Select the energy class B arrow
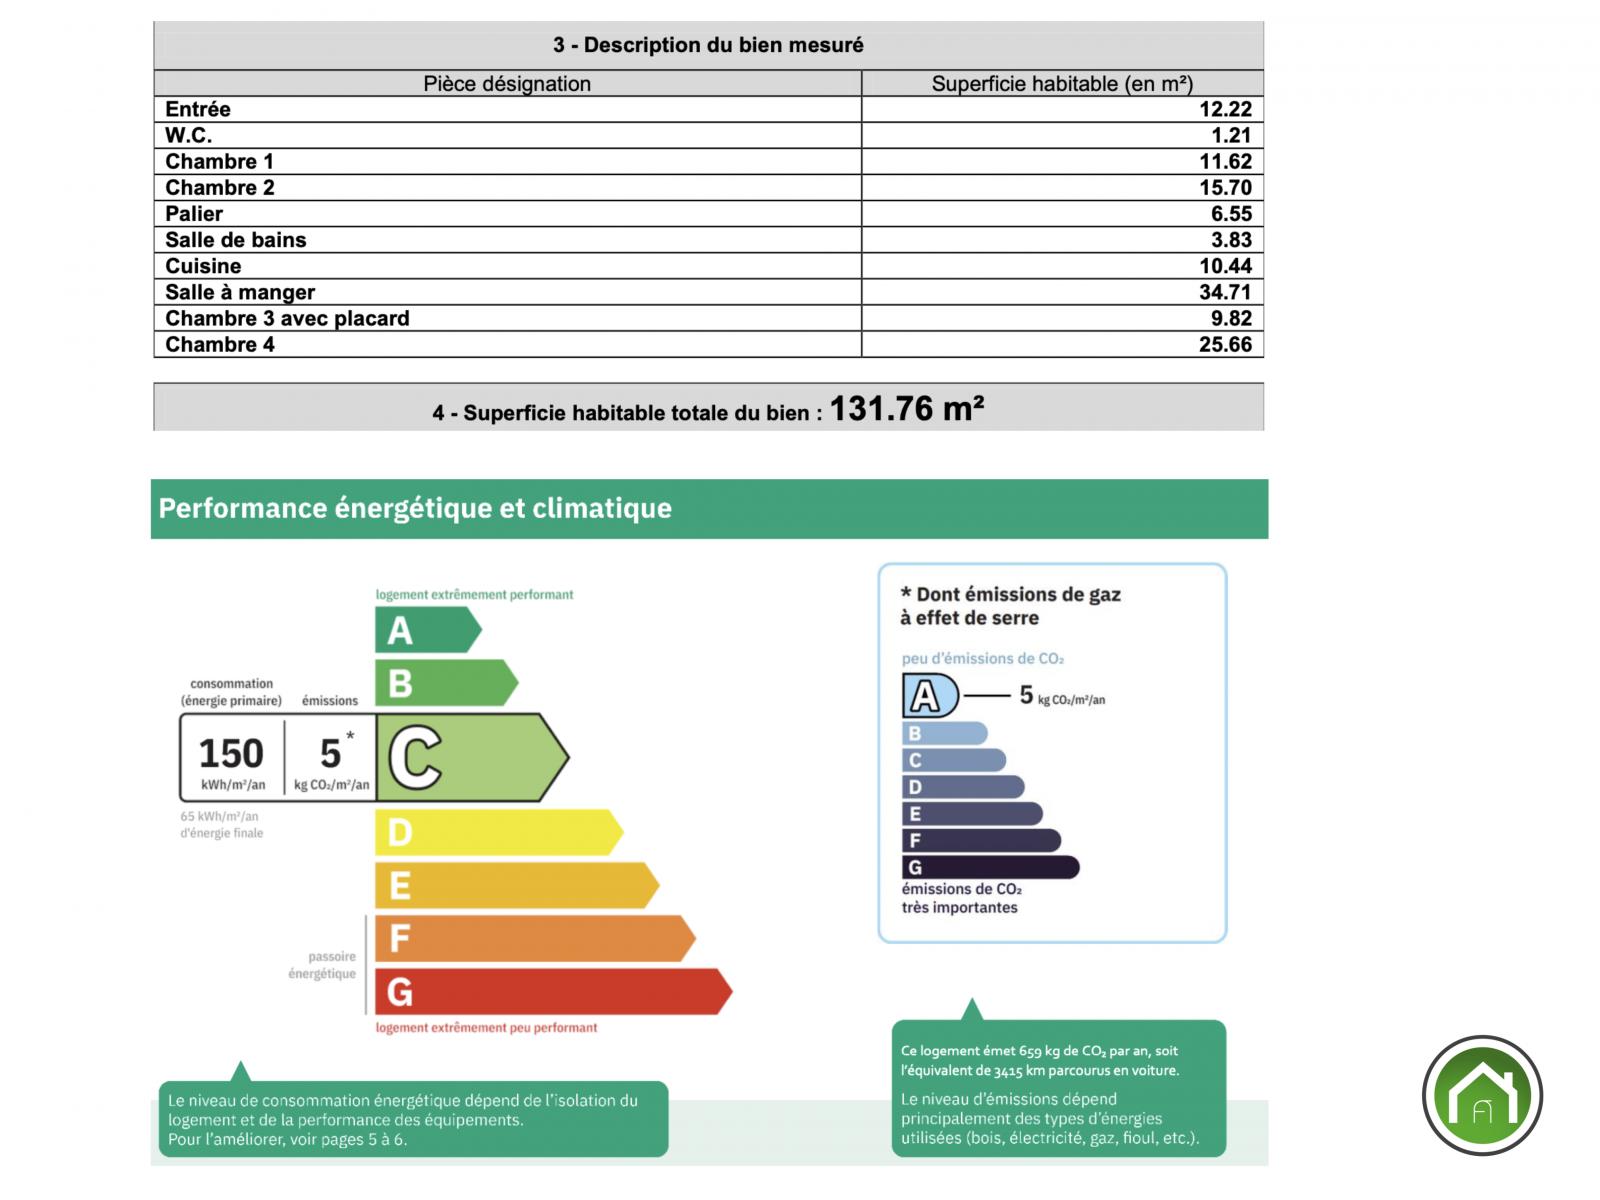 tap(446, 683)
